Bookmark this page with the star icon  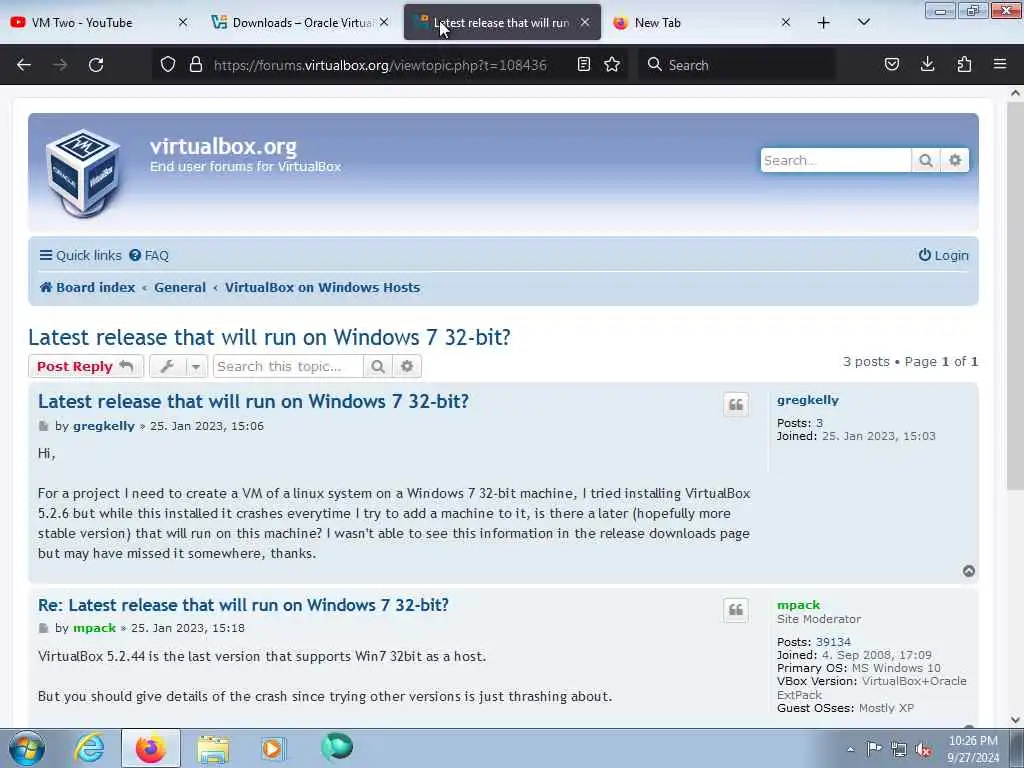612,64
